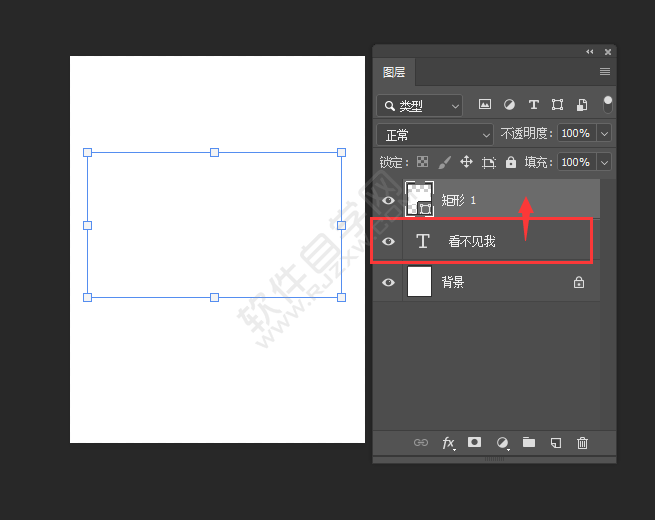This screenshot has width=655, height=520.
Task: Click the top-center transform handle
Action: point(214,152)
